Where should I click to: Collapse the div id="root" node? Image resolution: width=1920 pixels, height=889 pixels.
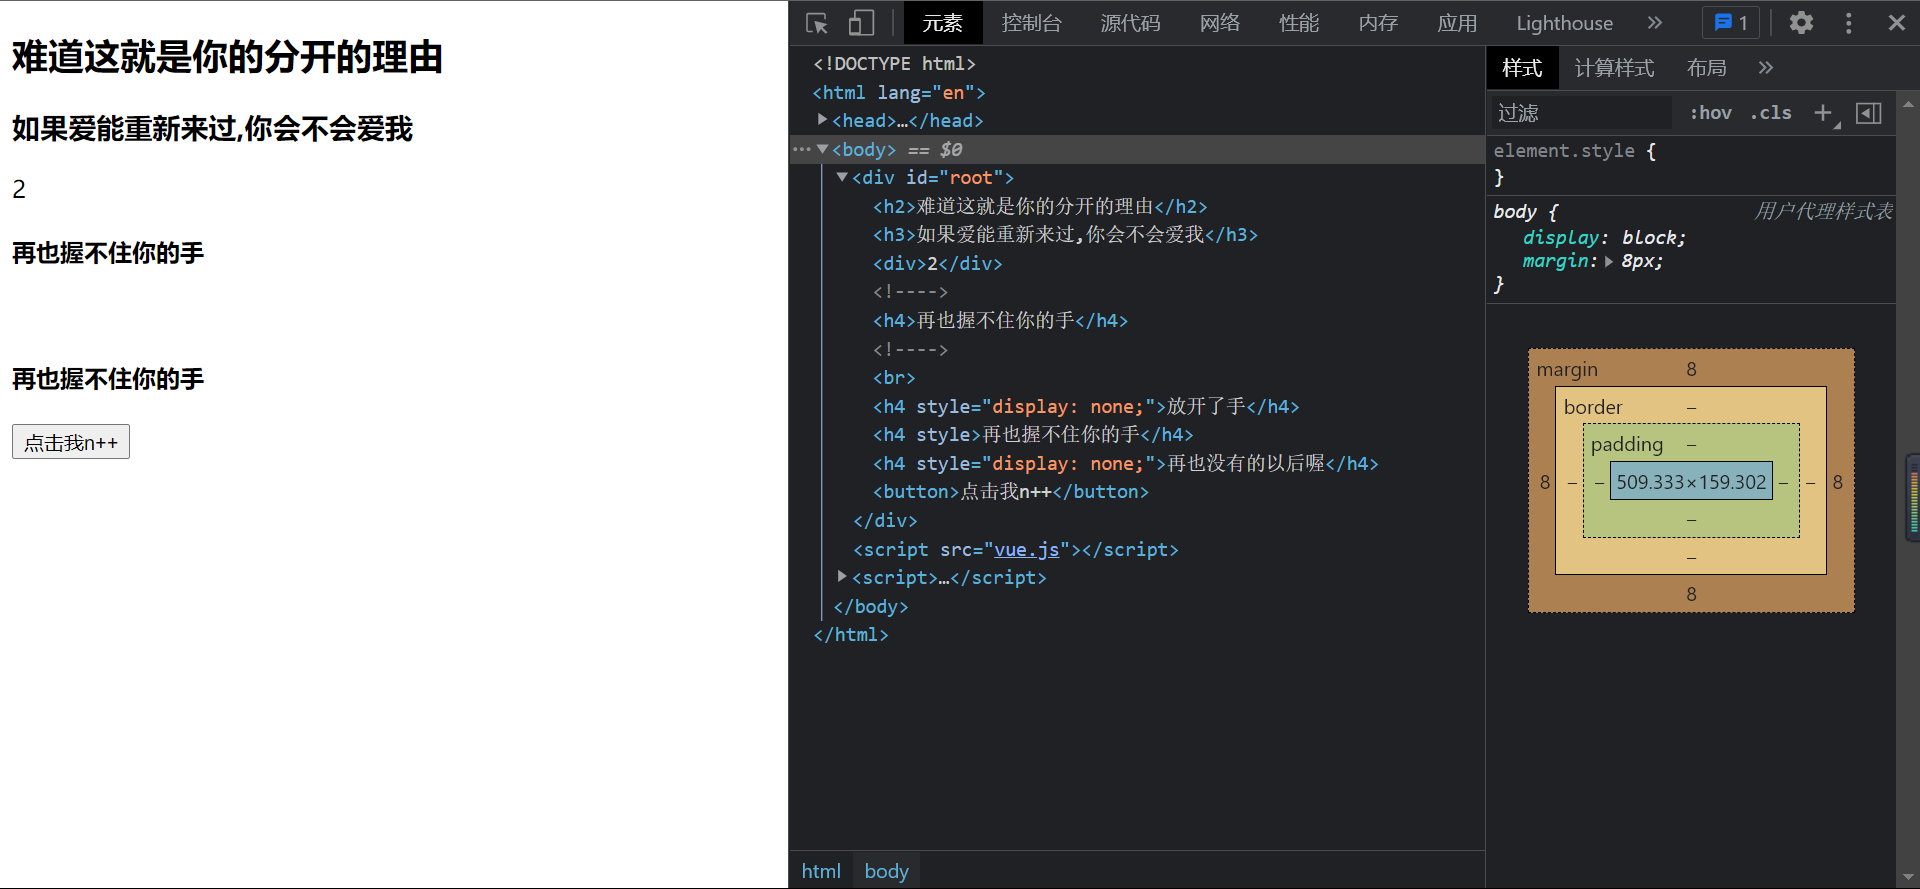(x=842, y=177)
